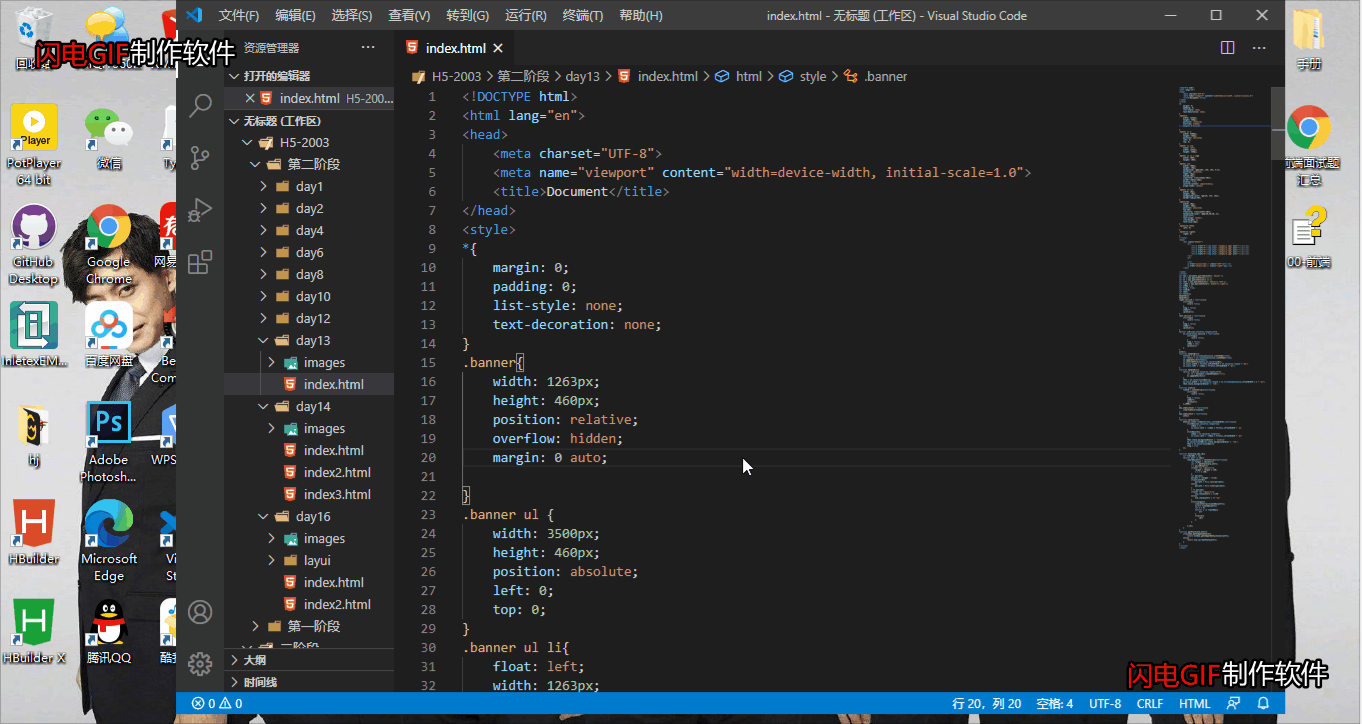Close the index.html editor tab
1362x724 pixels.
pyautogui.click(x=498, y=48)
